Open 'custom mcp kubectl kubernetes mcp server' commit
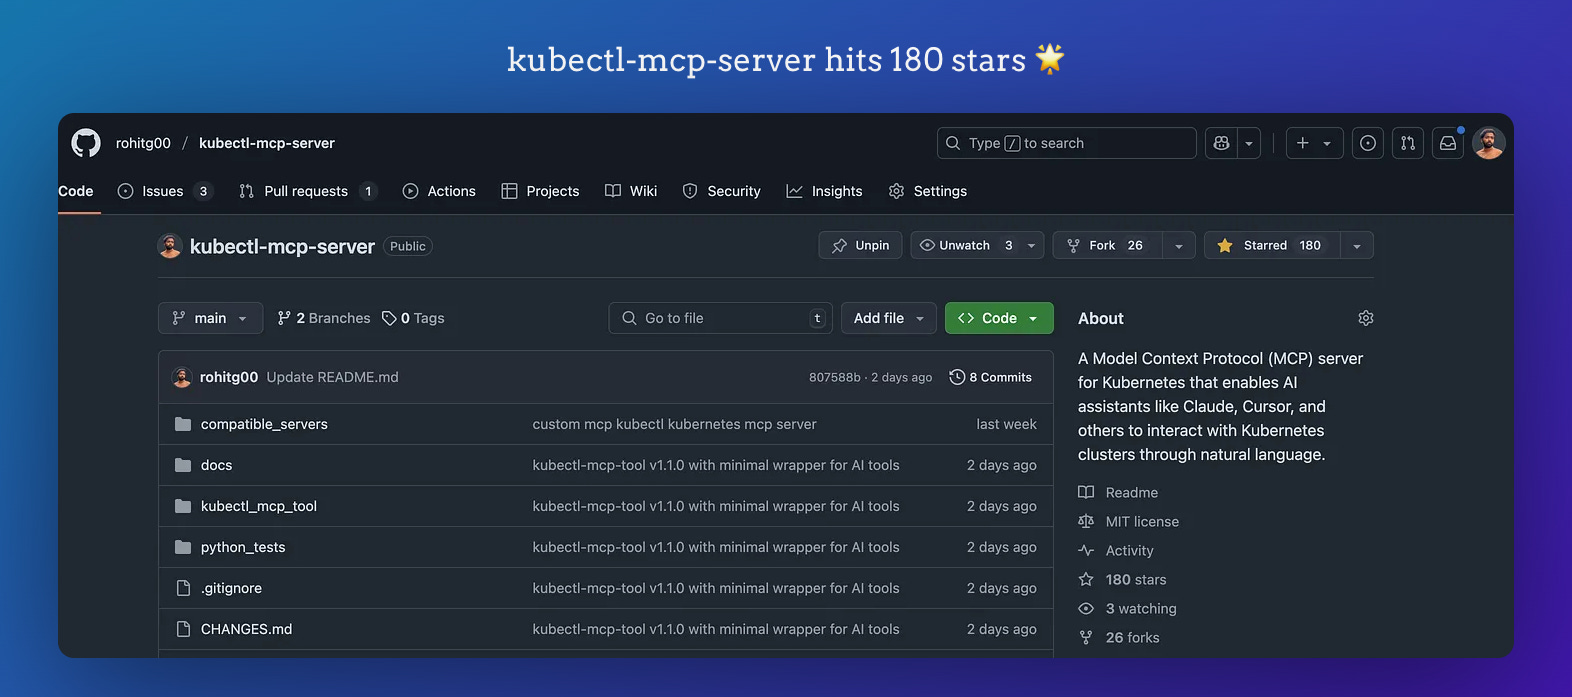 [674, 424]
